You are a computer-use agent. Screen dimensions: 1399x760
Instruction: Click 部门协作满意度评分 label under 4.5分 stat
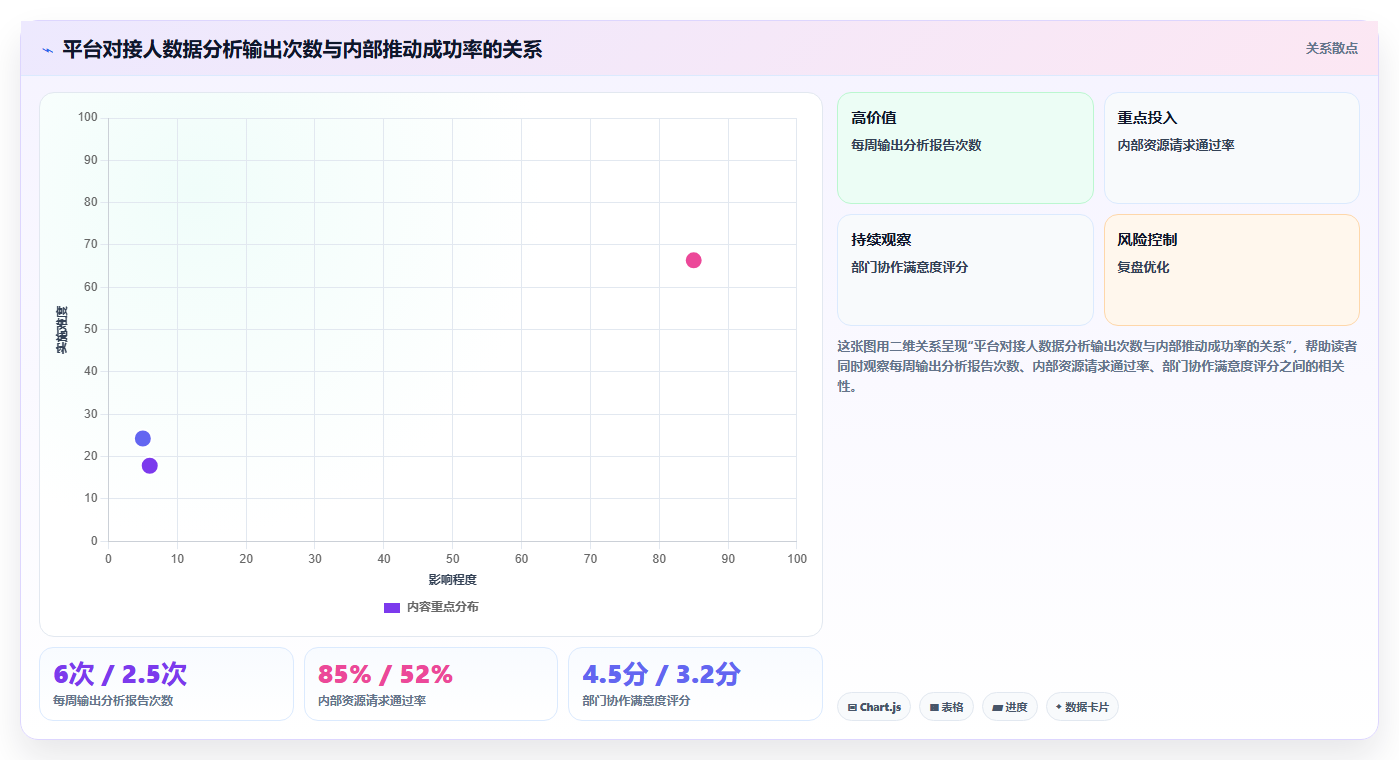[x=636, y=701]
